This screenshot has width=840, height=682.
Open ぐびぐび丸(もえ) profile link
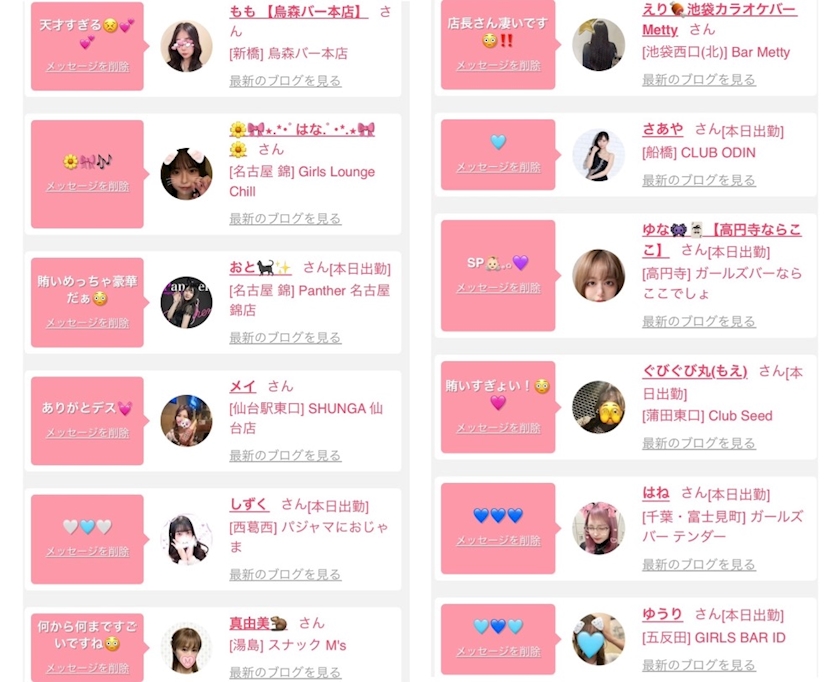695,371
